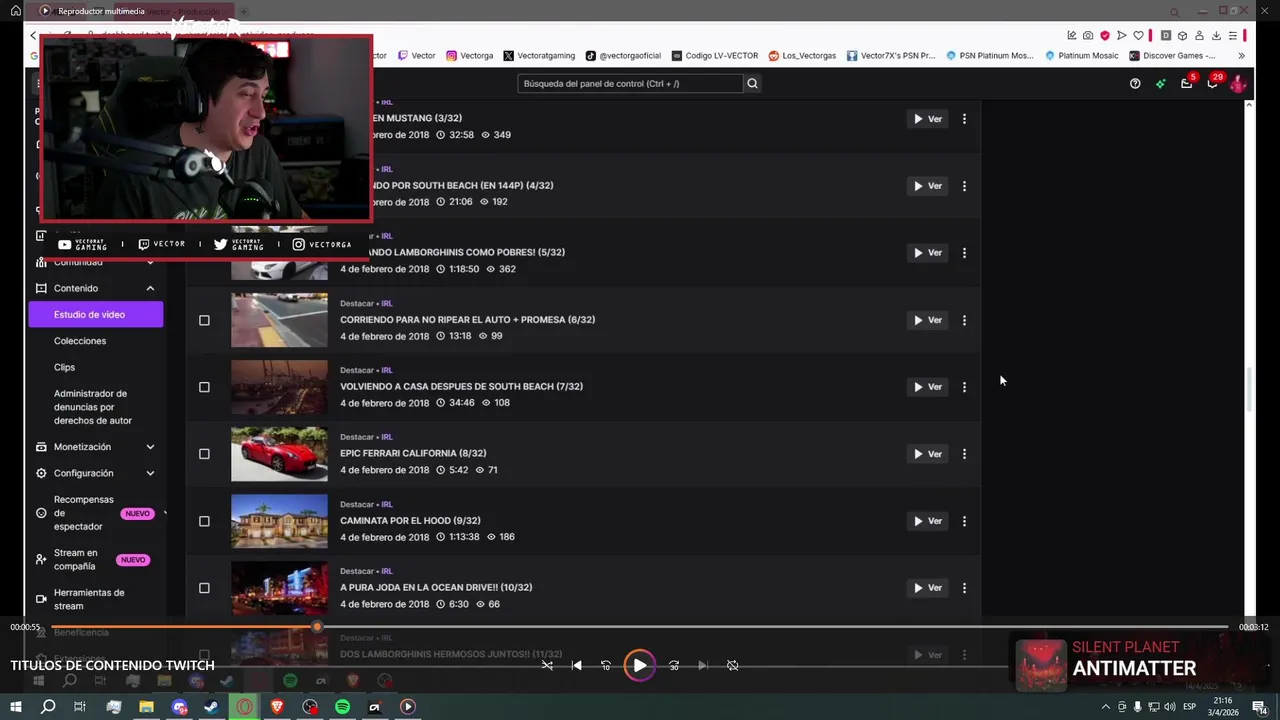
Task: Show more bookmarks with the double chevron
Action: coord(1241,56)
